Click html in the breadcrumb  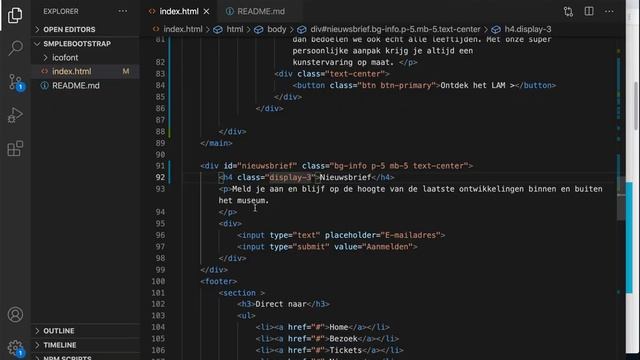tap(235, 29)
